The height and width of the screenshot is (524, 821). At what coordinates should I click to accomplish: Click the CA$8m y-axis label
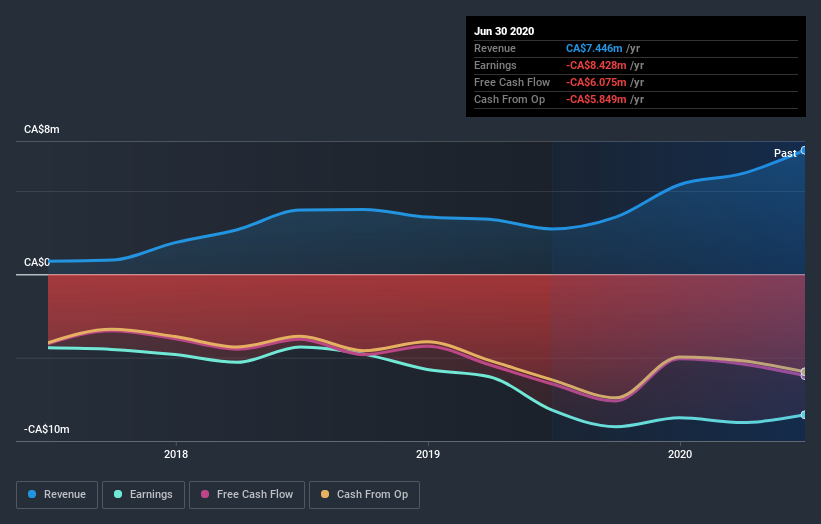42,129
